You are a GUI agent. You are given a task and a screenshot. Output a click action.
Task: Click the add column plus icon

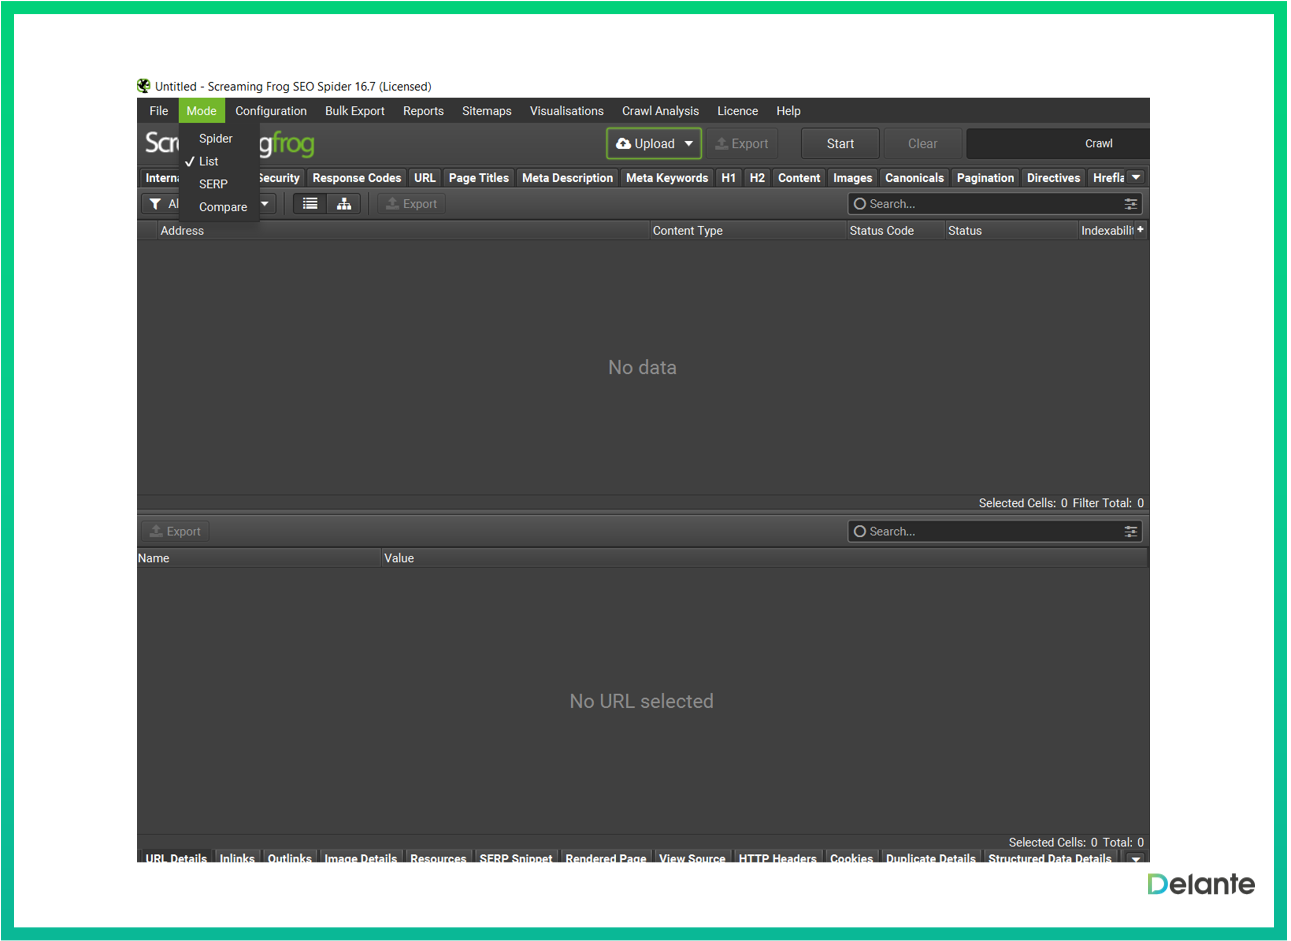pyautogui.click(x=1140, y=230)
